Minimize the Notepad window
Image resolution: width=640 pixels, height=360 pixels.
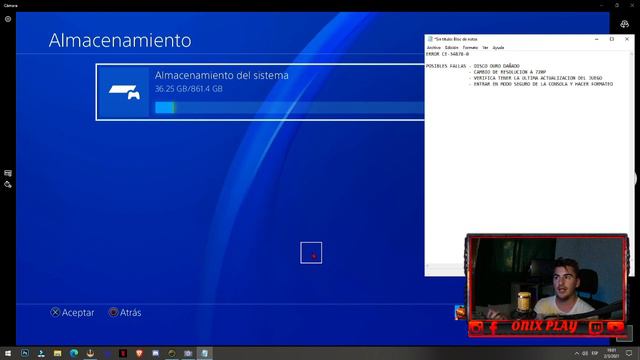pyautogui.click(x=597, y=39)
